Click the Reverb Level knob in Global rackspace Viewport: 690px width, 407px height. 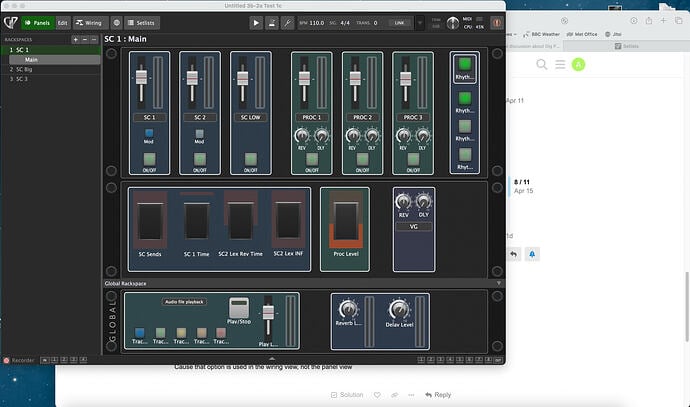coord(348,309)
